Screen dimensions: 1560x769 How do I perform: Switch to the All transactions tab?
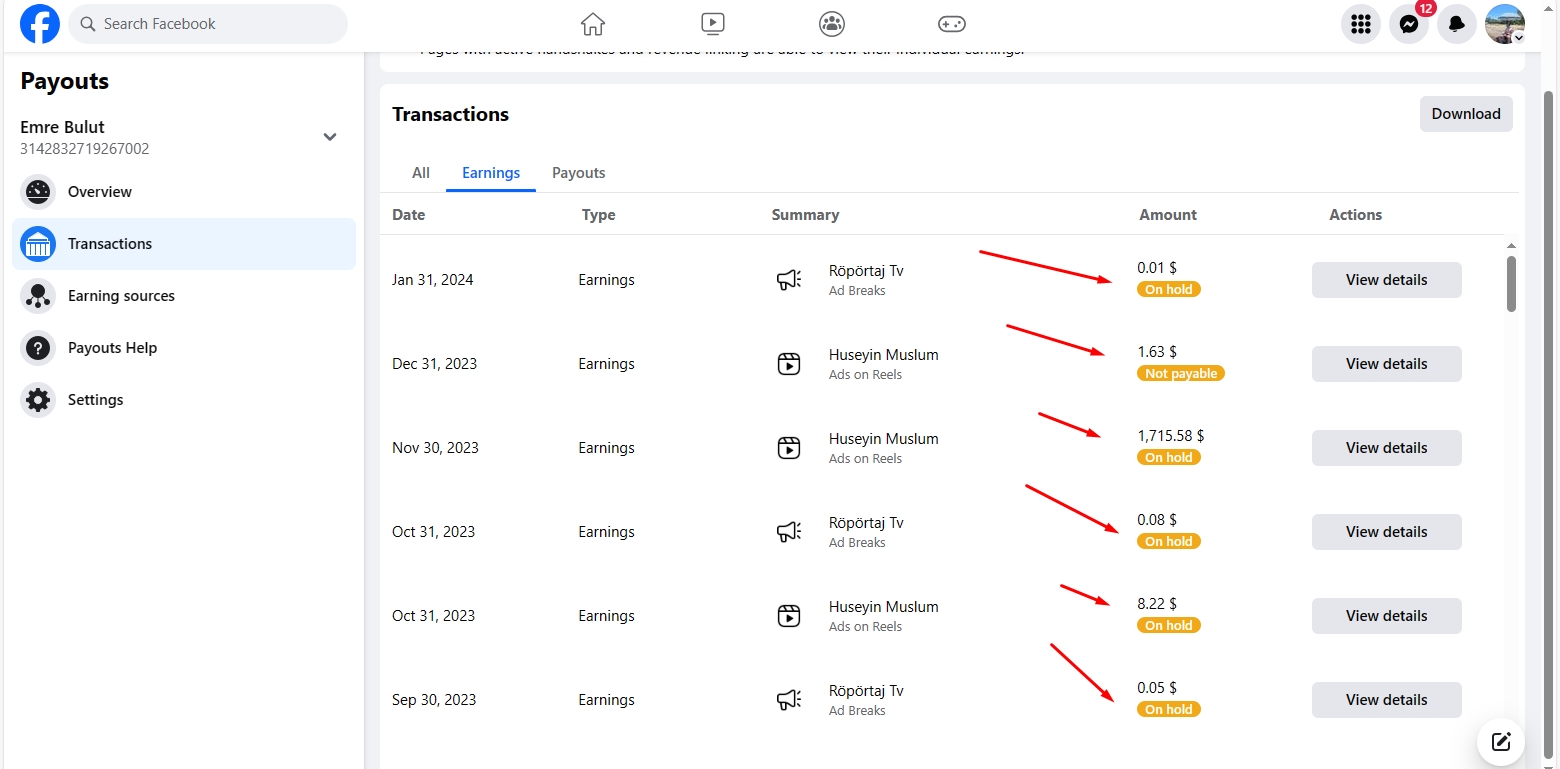pos(421,173)
